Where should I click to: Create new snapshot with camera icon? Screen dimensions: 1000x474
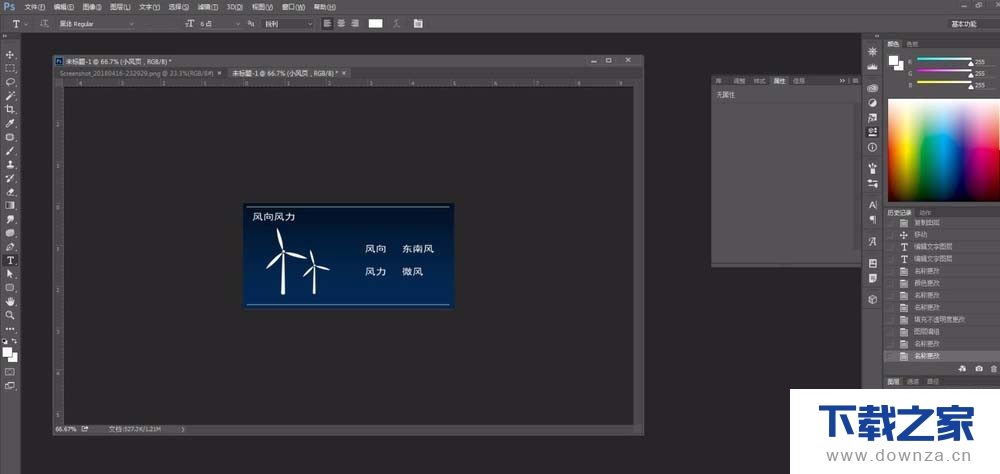click(x=979, y=369)
